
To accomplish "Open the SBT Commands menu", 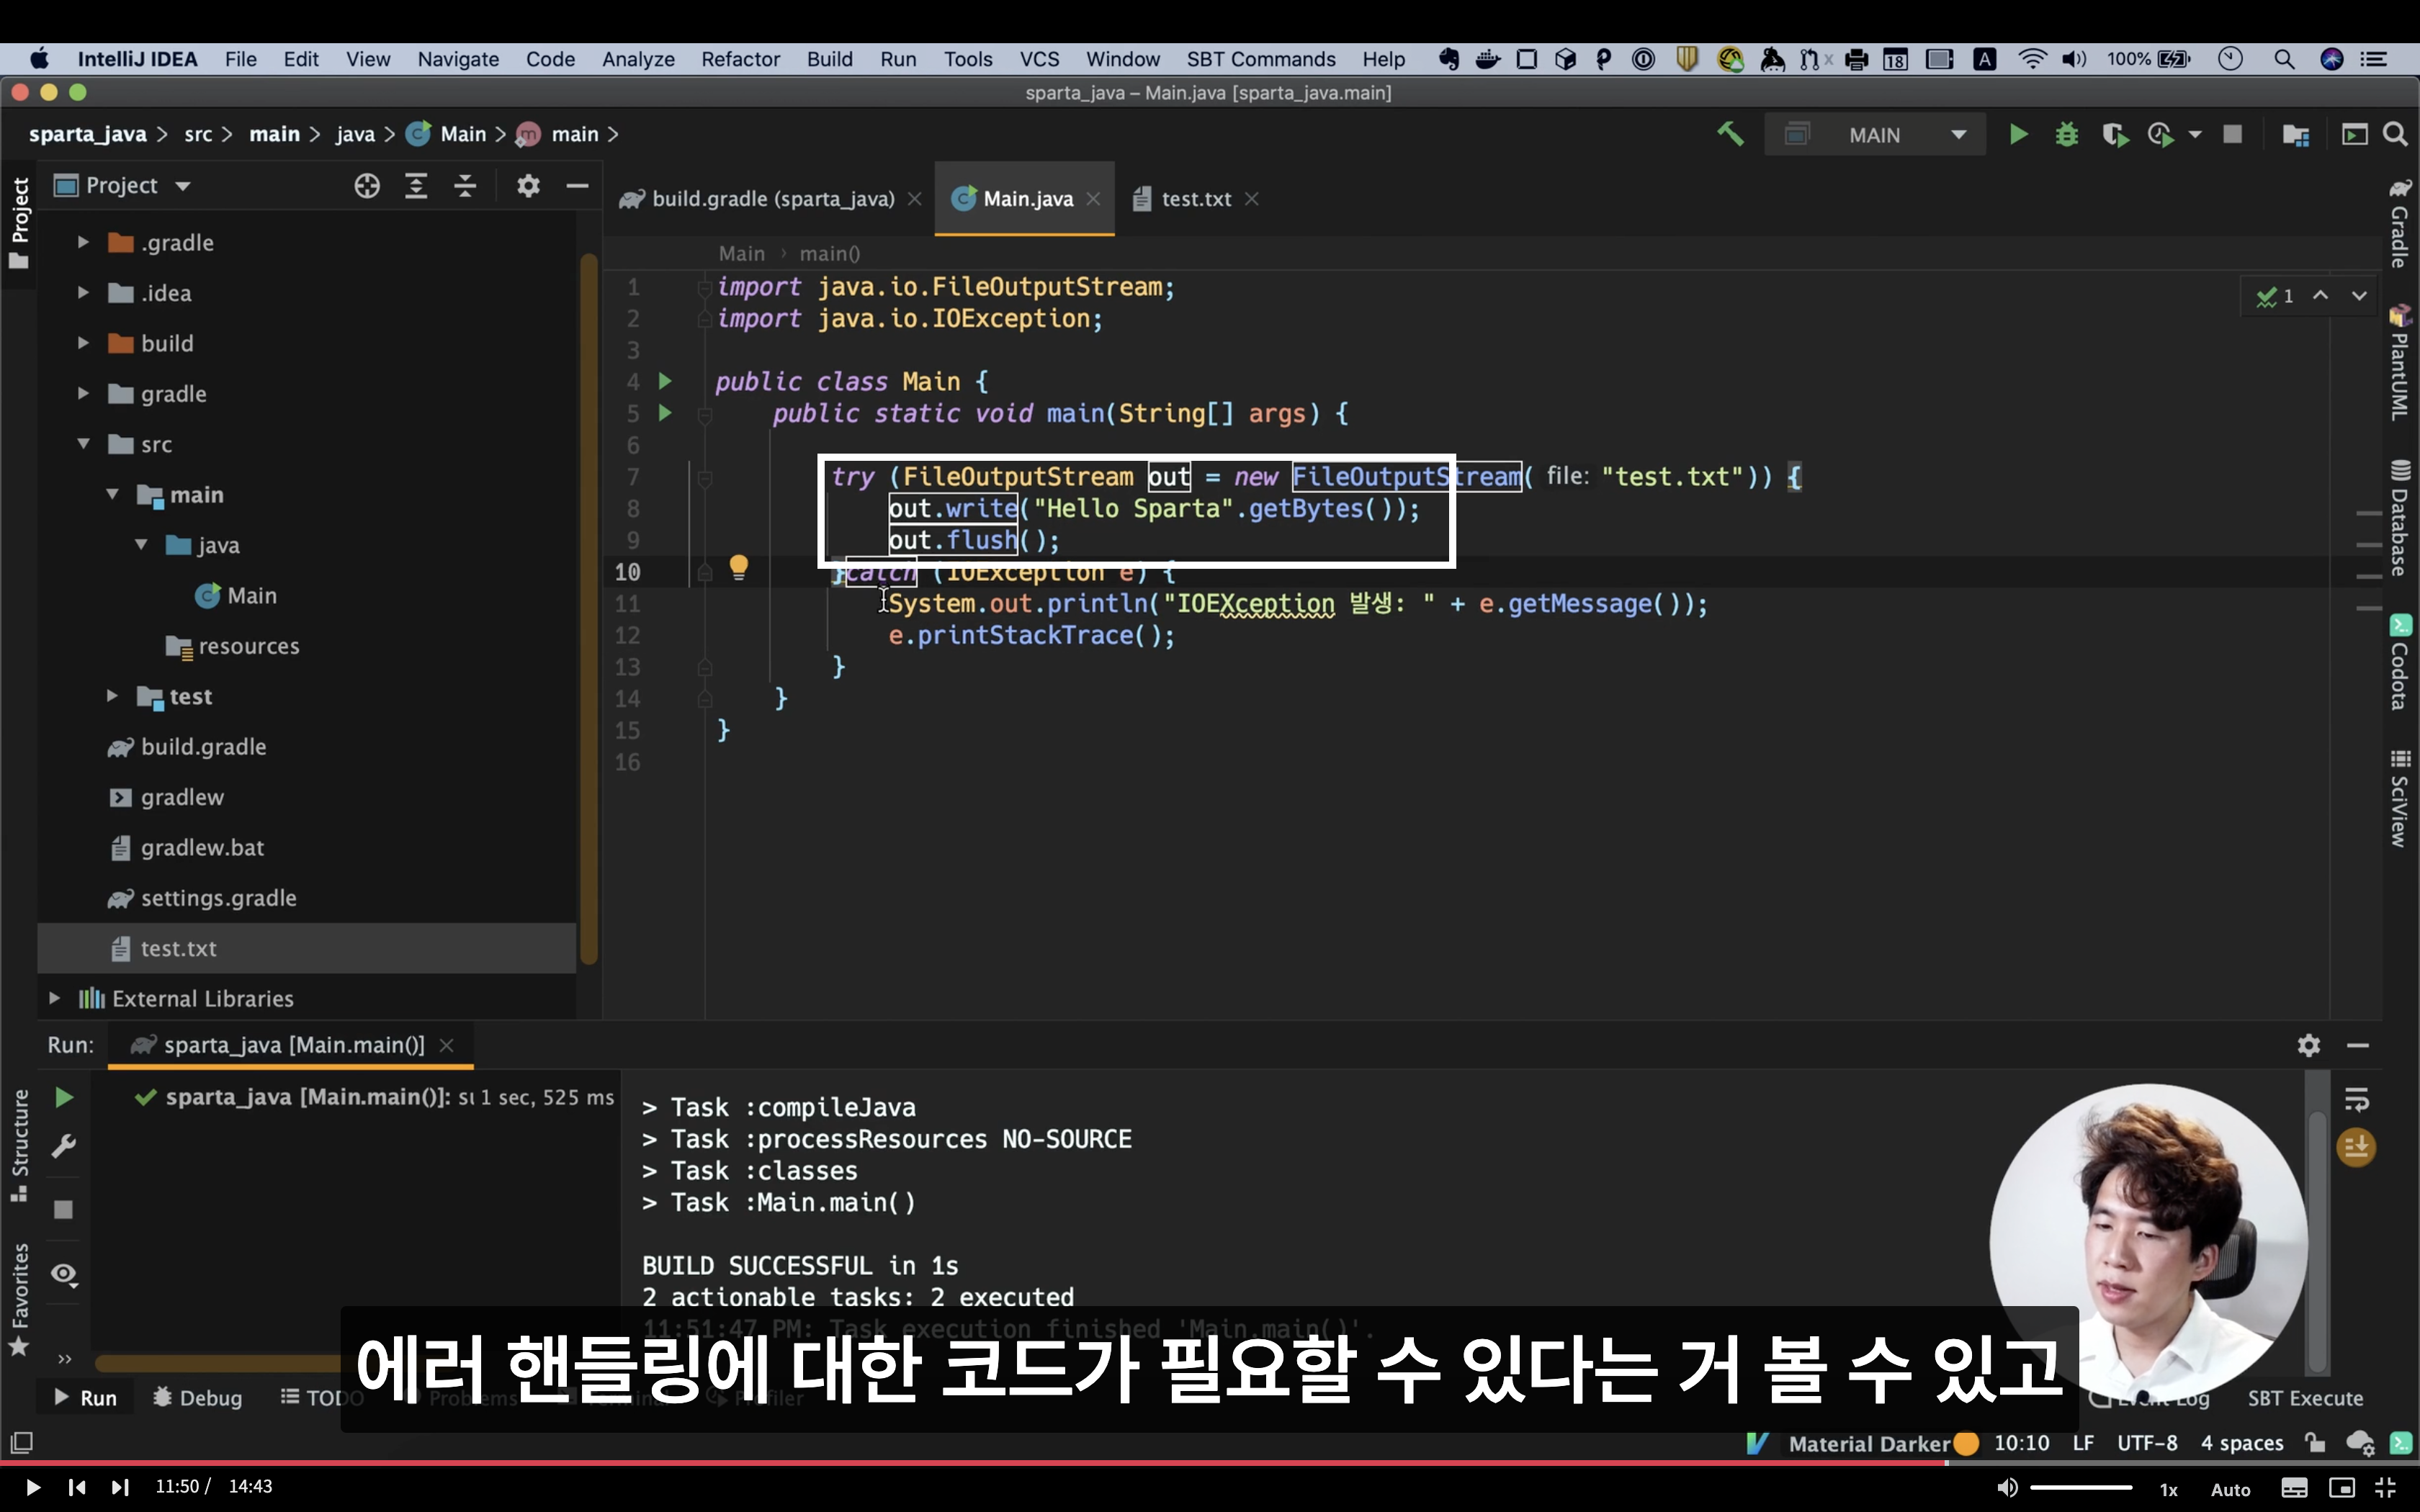I will click(x=1260, y=59).
